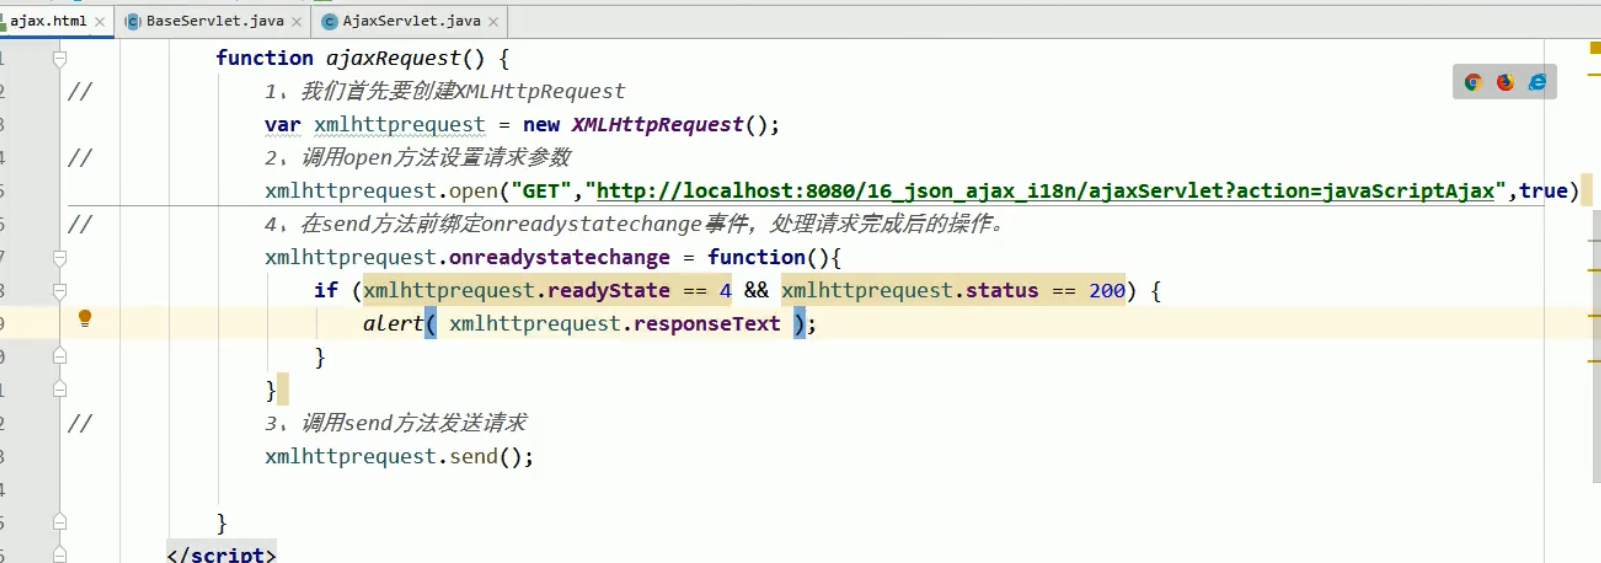1601x563 pixels.
Task: Open page in Internet Explorer icon
Action: [x=1537, y=82]
